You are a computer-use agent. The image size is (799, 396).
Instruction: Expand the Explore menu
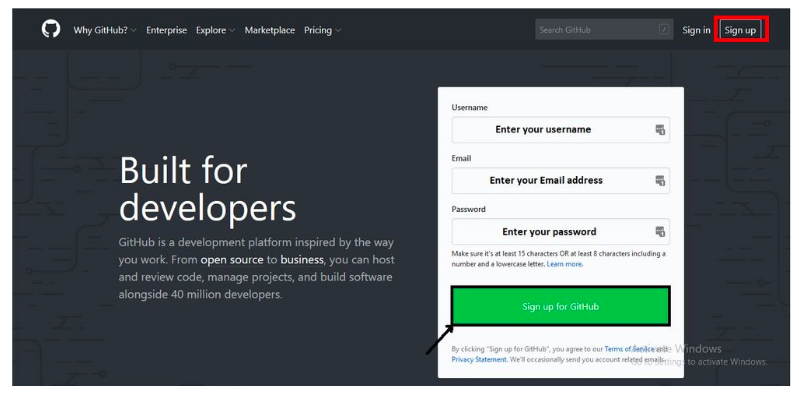click(216, 30)
